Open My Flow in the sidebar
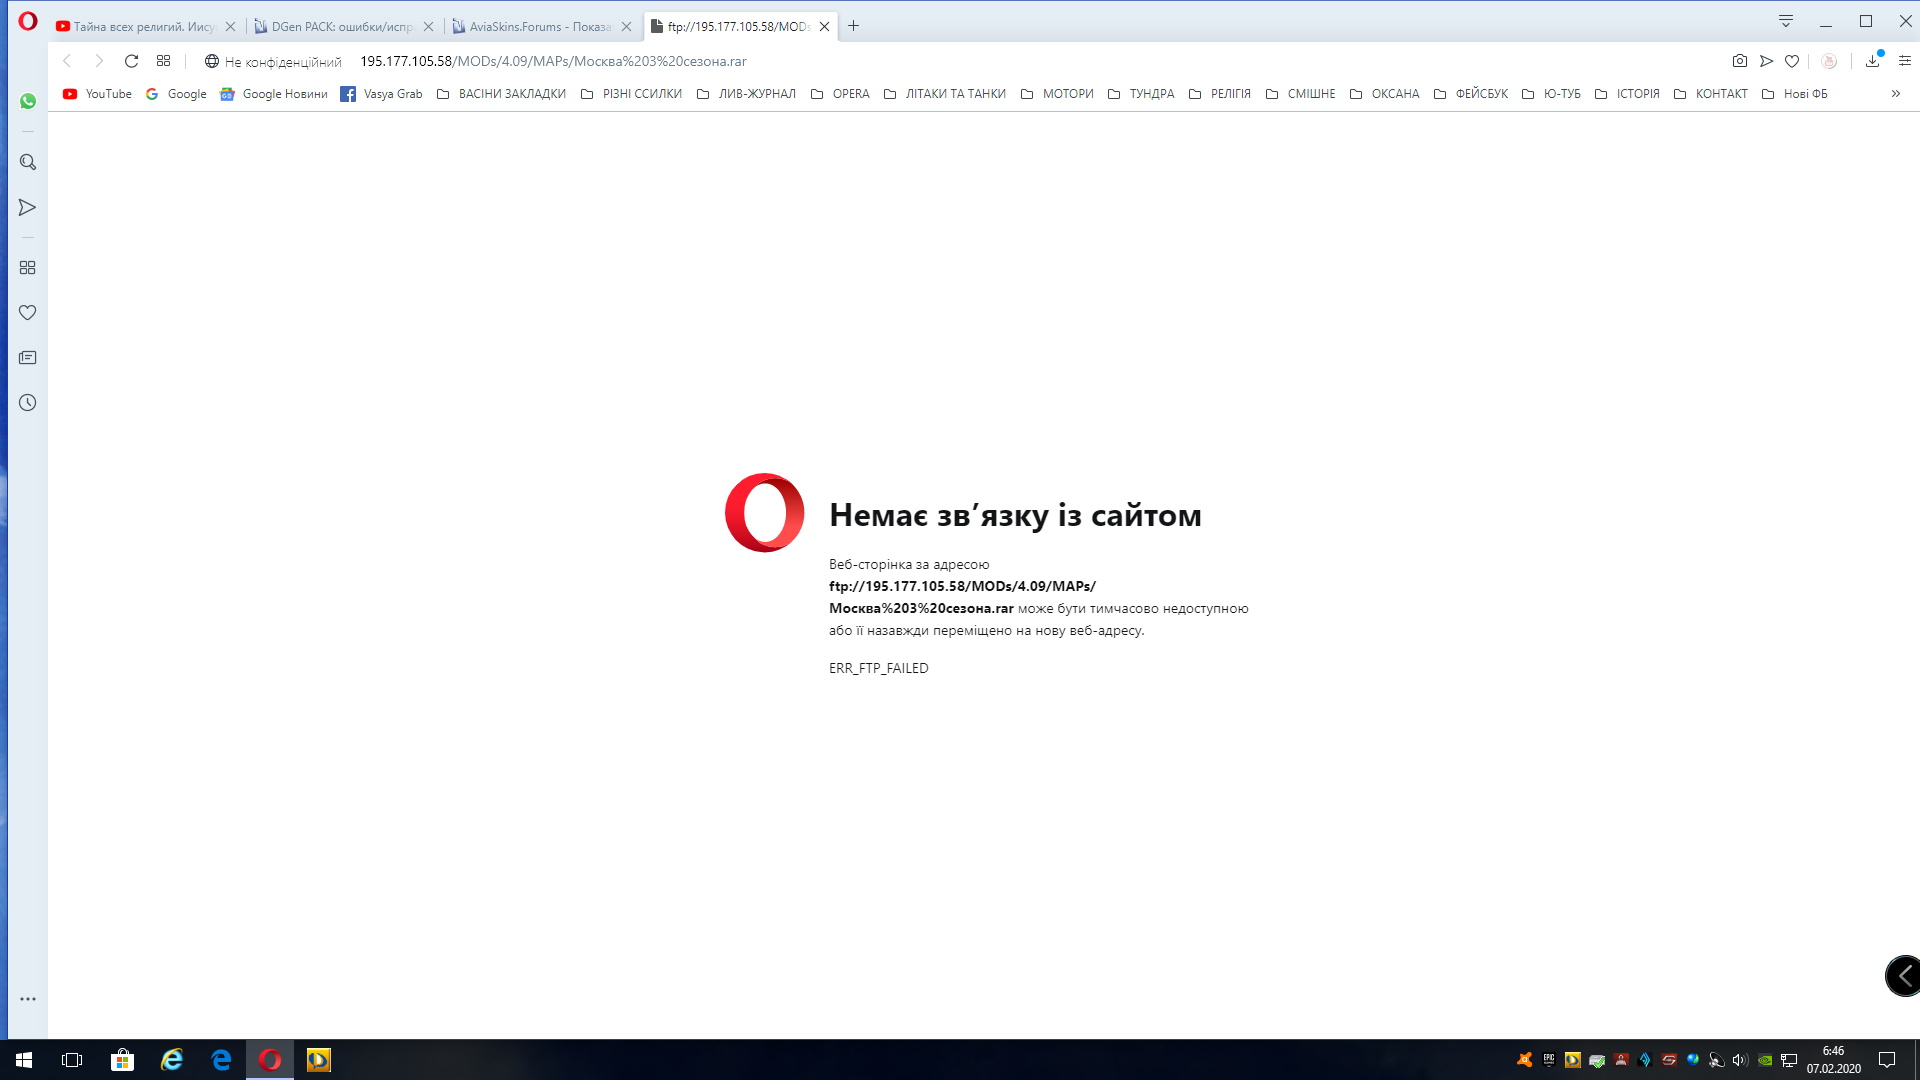1920x1080 pixels. pyautogui.click(x=28, y=208)
